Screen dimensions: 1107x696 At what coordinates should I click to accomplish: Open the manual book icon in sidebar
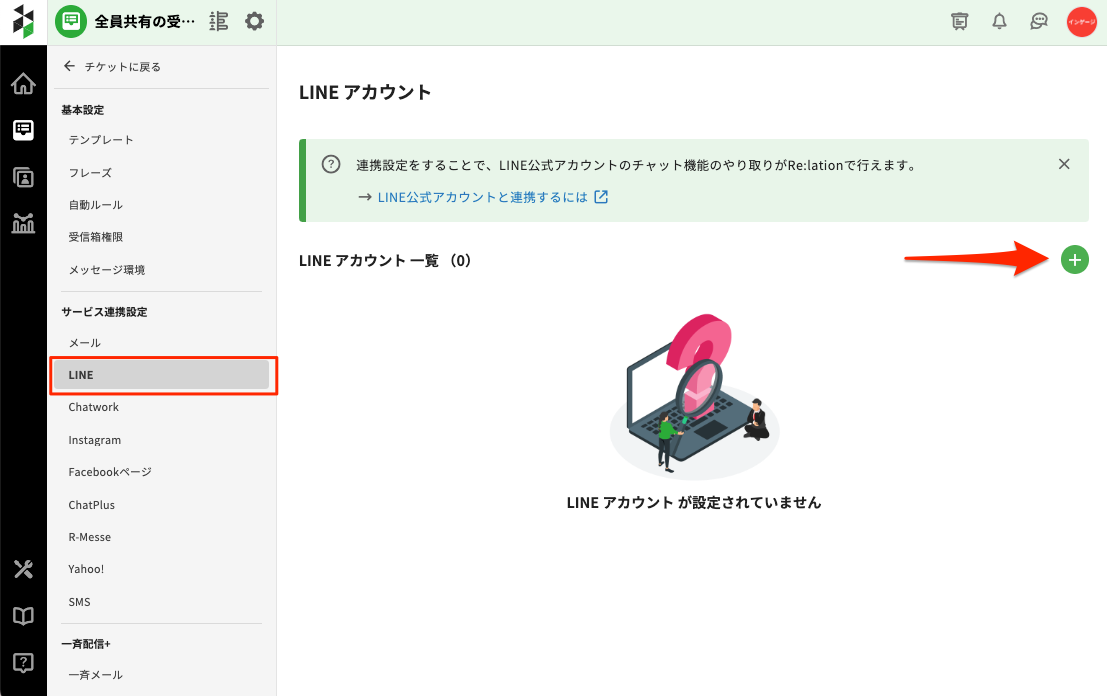pos(23,616)
